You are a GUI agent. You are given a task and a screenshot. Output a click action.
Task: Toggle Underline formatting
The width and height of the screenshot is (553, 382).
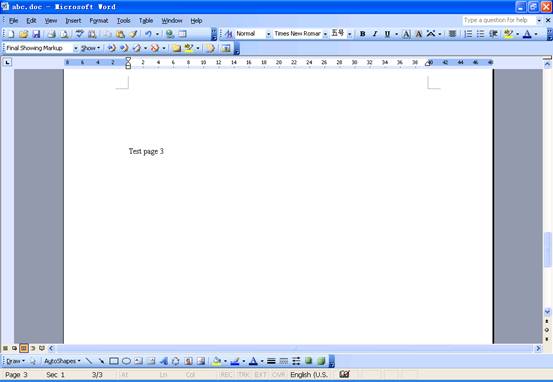click(x=387, y=34)
